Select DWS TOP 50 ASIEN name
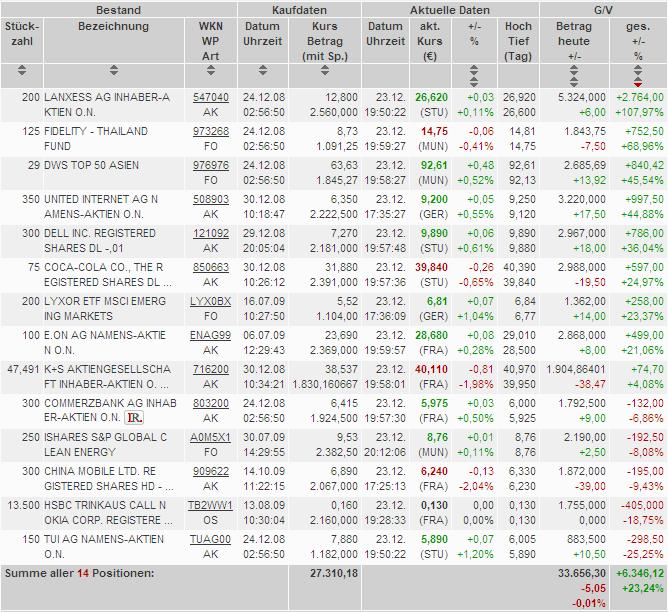668x612 pixels. [92, 166]
